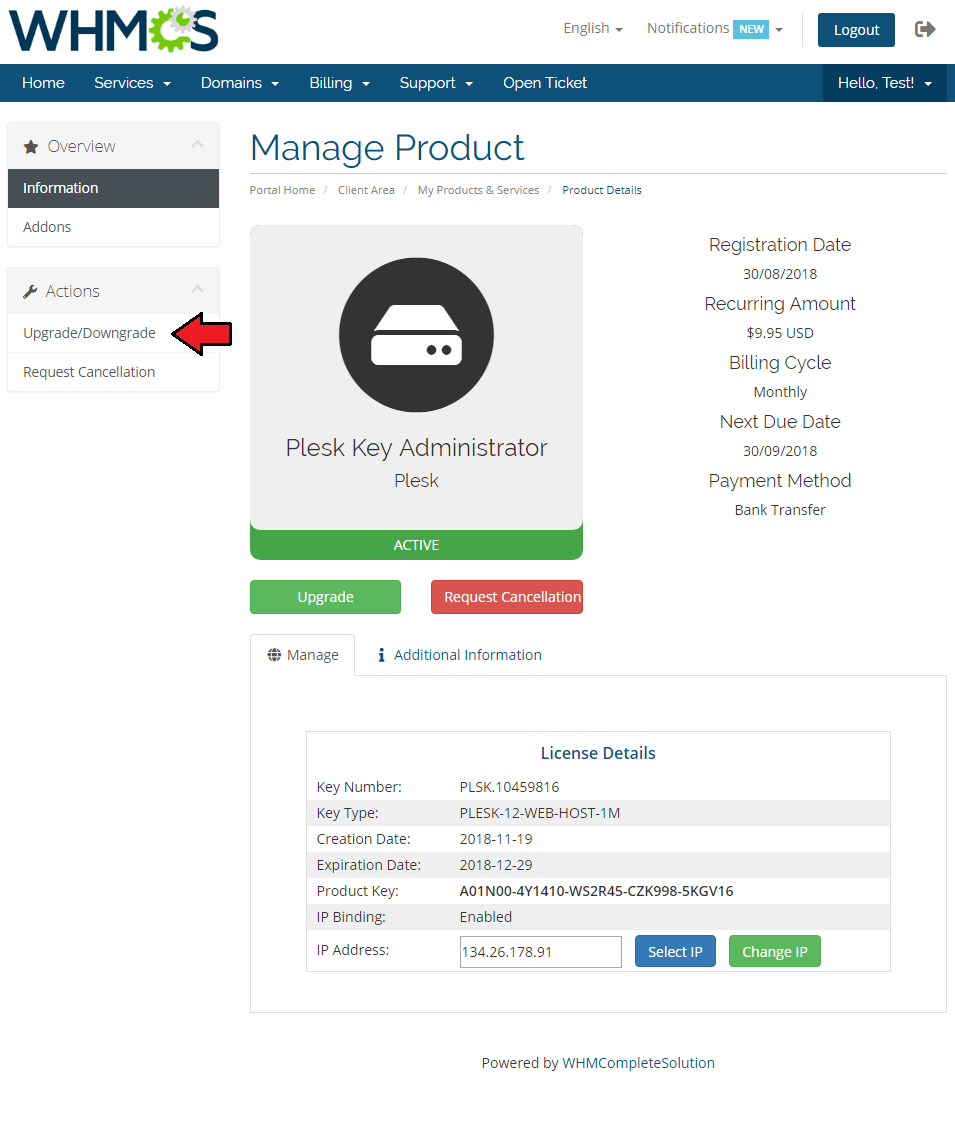Open the Product Details breadcrumb
Viewport: 955px width, 1127px height.
602,190
